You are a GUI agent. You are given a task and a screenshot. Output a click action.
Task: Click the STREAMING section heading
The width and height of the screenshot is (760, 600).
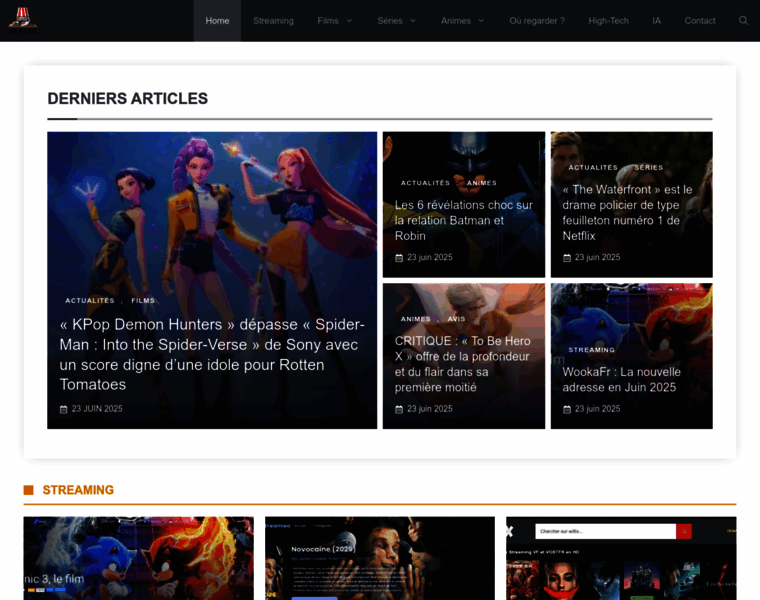(x=78, y=490)
